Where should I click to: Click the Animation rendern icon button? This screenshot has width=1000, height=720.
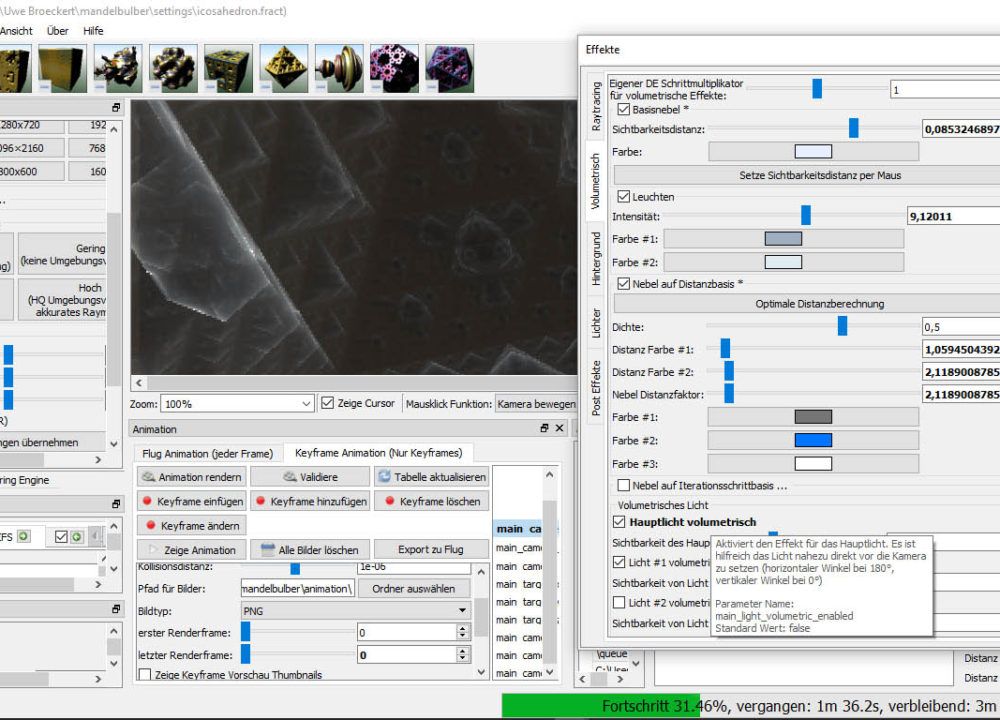pos(191,477)
